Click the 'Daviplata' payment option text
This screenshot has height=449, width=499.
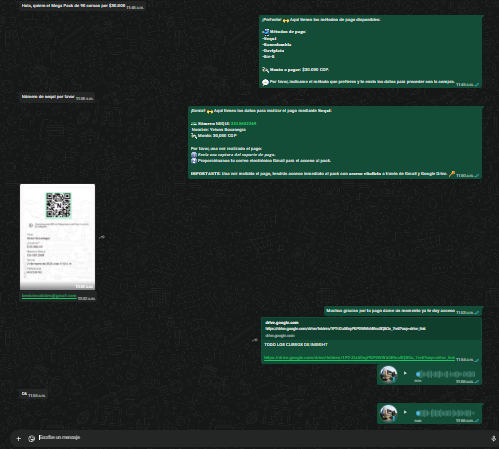(273, 51)
